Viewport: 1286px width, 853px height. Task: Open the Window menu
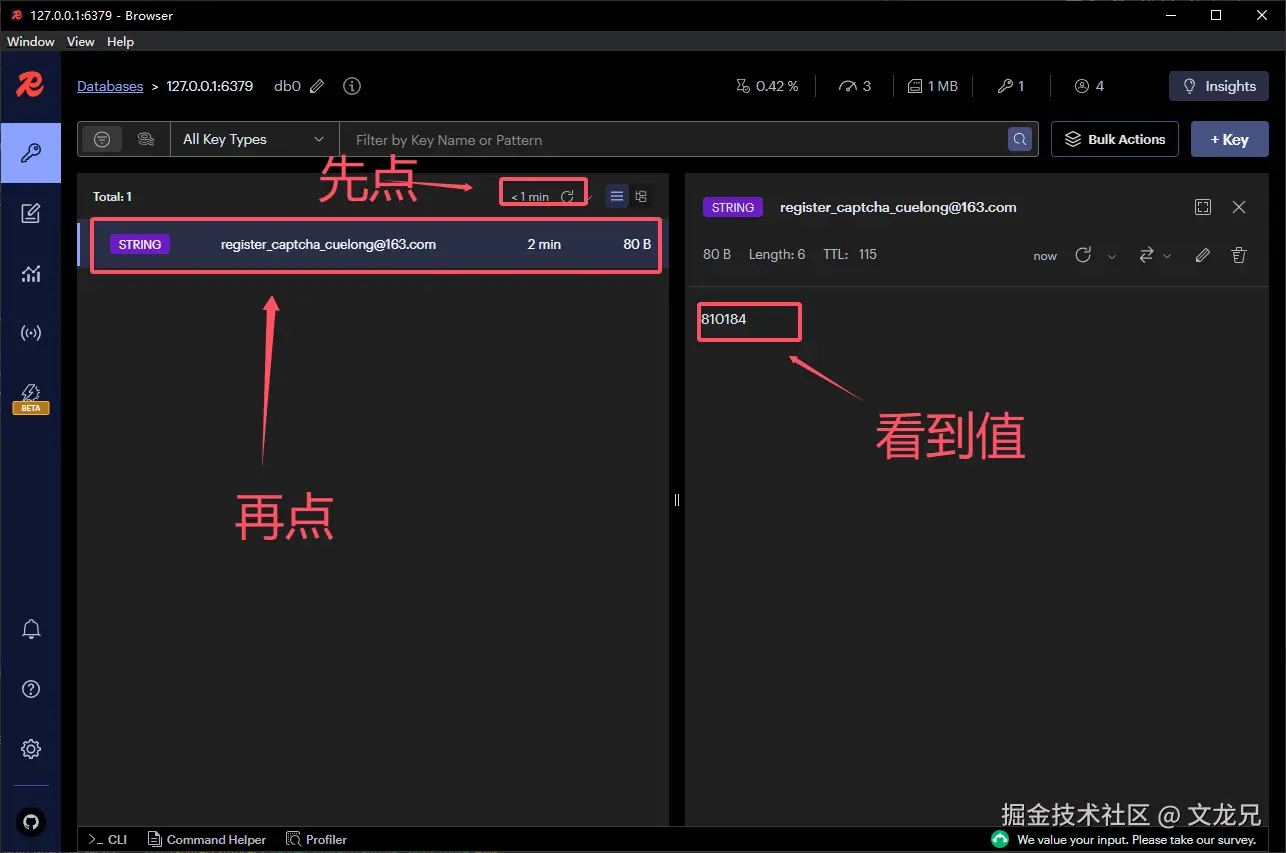coord(30,42)
